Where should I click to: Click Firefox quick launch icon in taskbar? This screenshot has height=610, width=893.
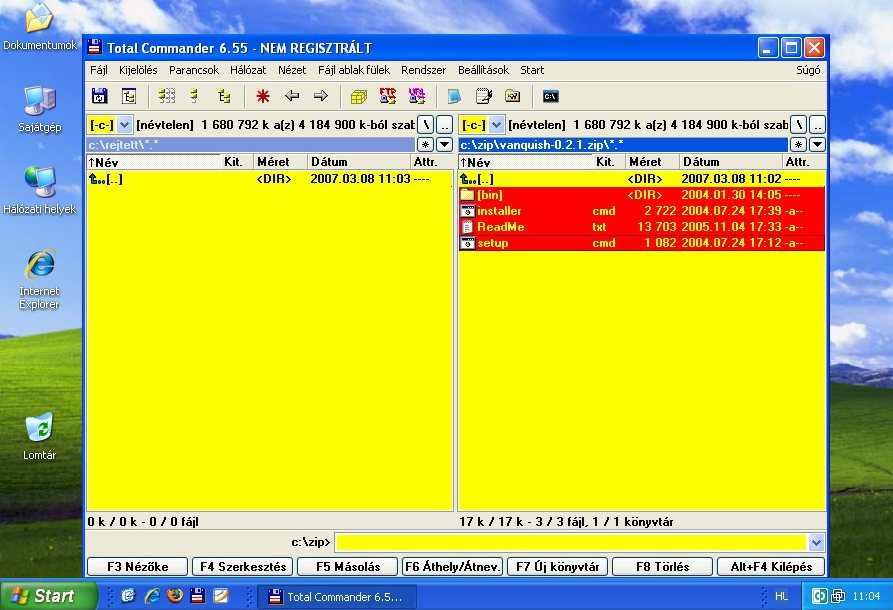[x=175, y=596]
